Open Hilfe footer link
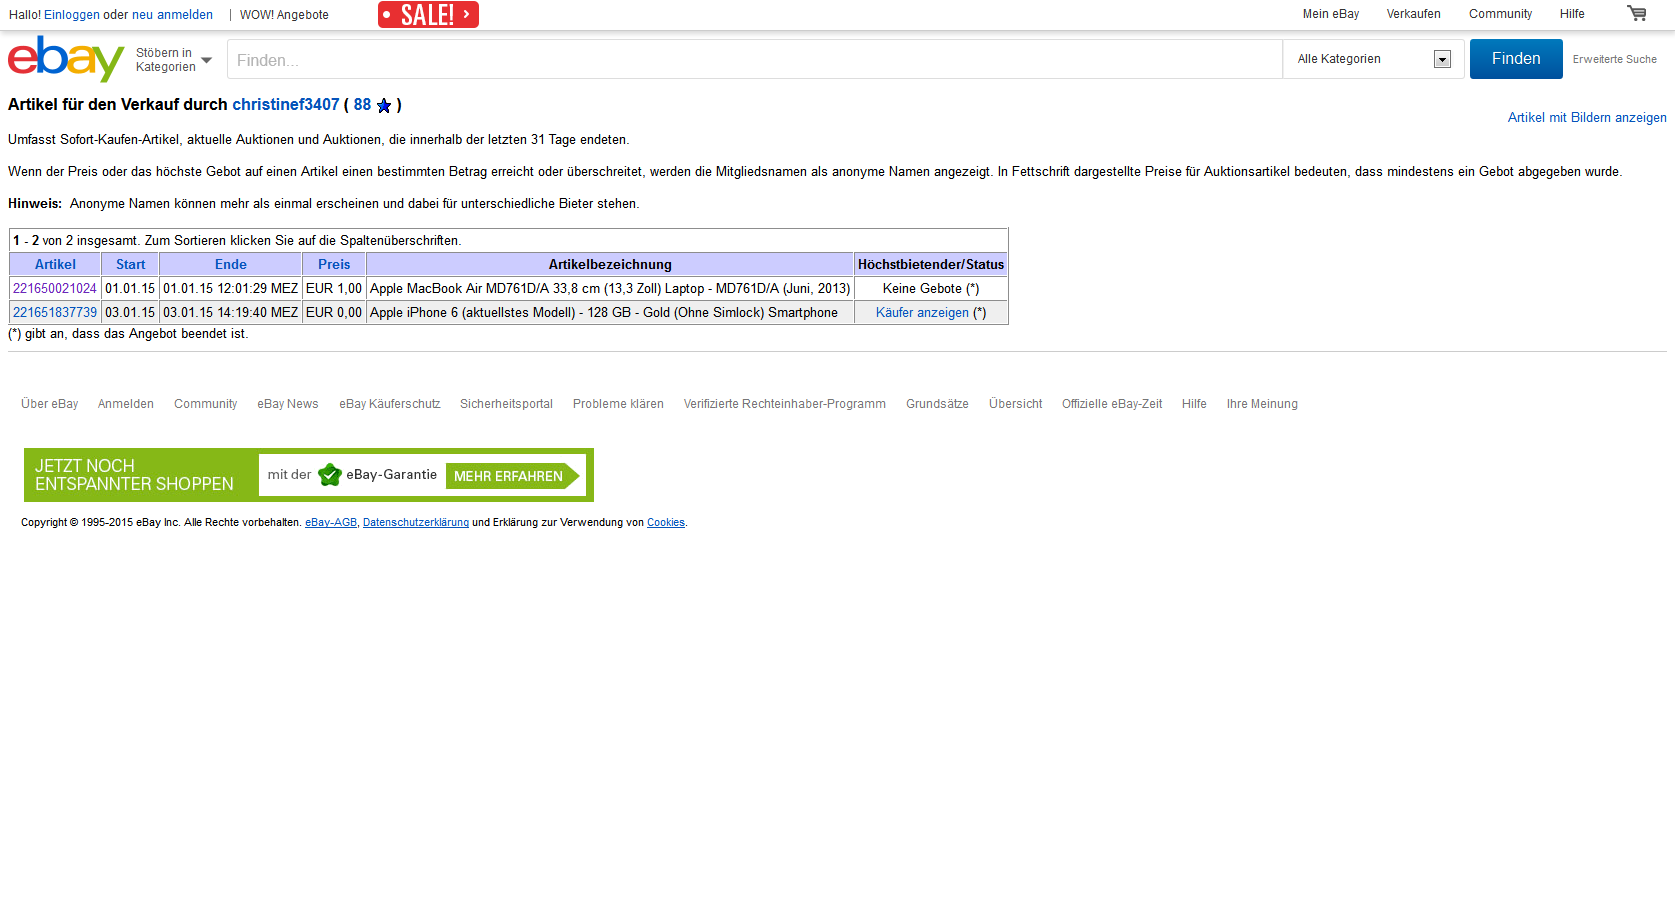 tap(1194, 404)
